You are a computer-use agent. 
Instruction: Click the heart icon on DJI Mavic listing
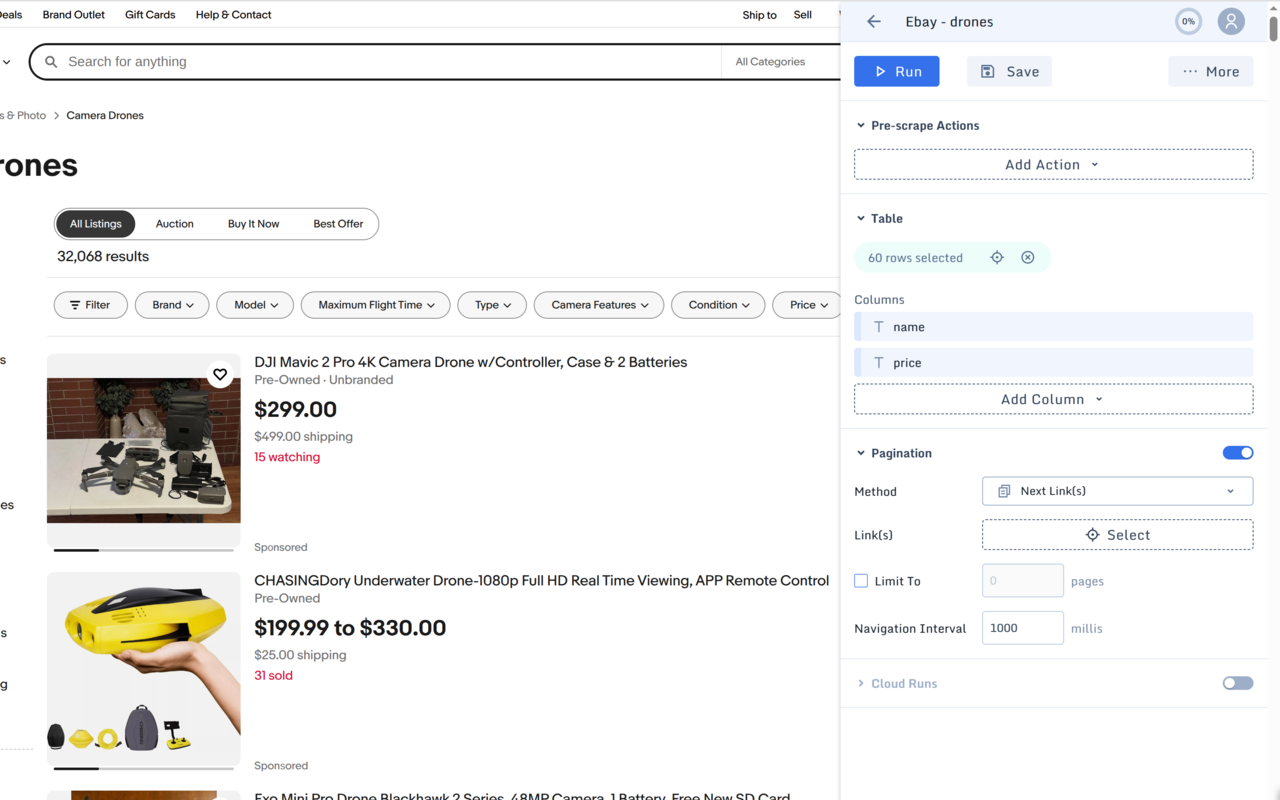(220, 375)
